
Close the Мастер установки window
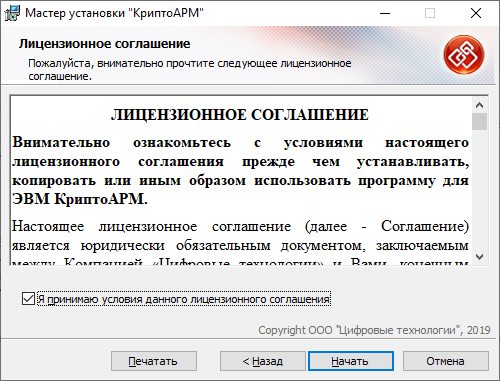(476, 13)
